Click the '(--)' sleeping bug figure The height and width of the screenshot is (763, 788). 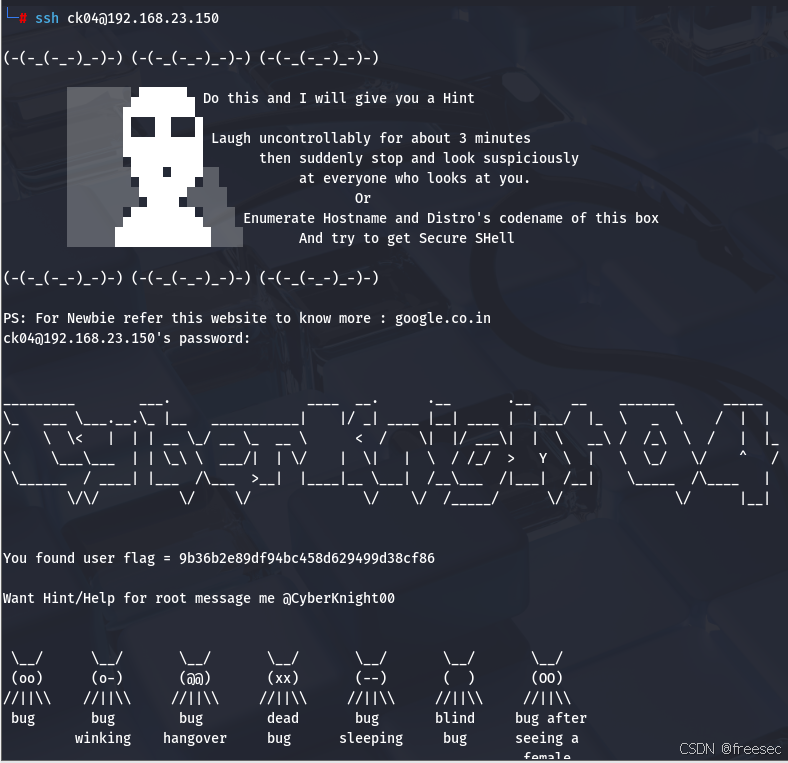[371, 679]
